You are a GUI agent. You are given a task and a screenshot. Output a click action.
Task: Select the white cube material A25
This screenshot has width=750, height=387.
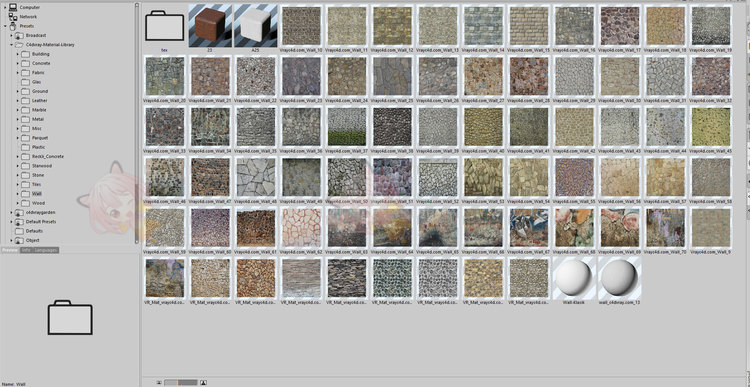click(255, 25)
